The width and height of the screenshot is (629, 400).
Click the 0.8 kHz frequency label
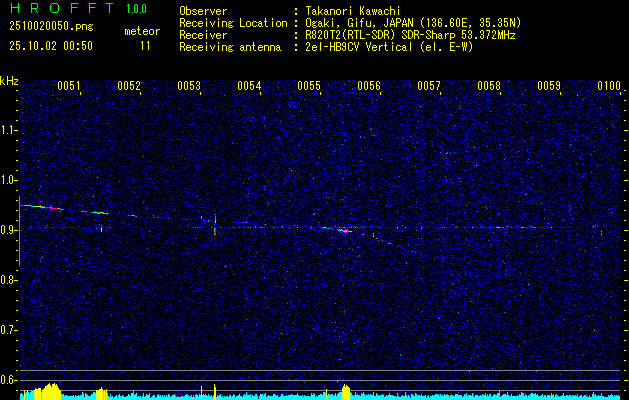10,280
